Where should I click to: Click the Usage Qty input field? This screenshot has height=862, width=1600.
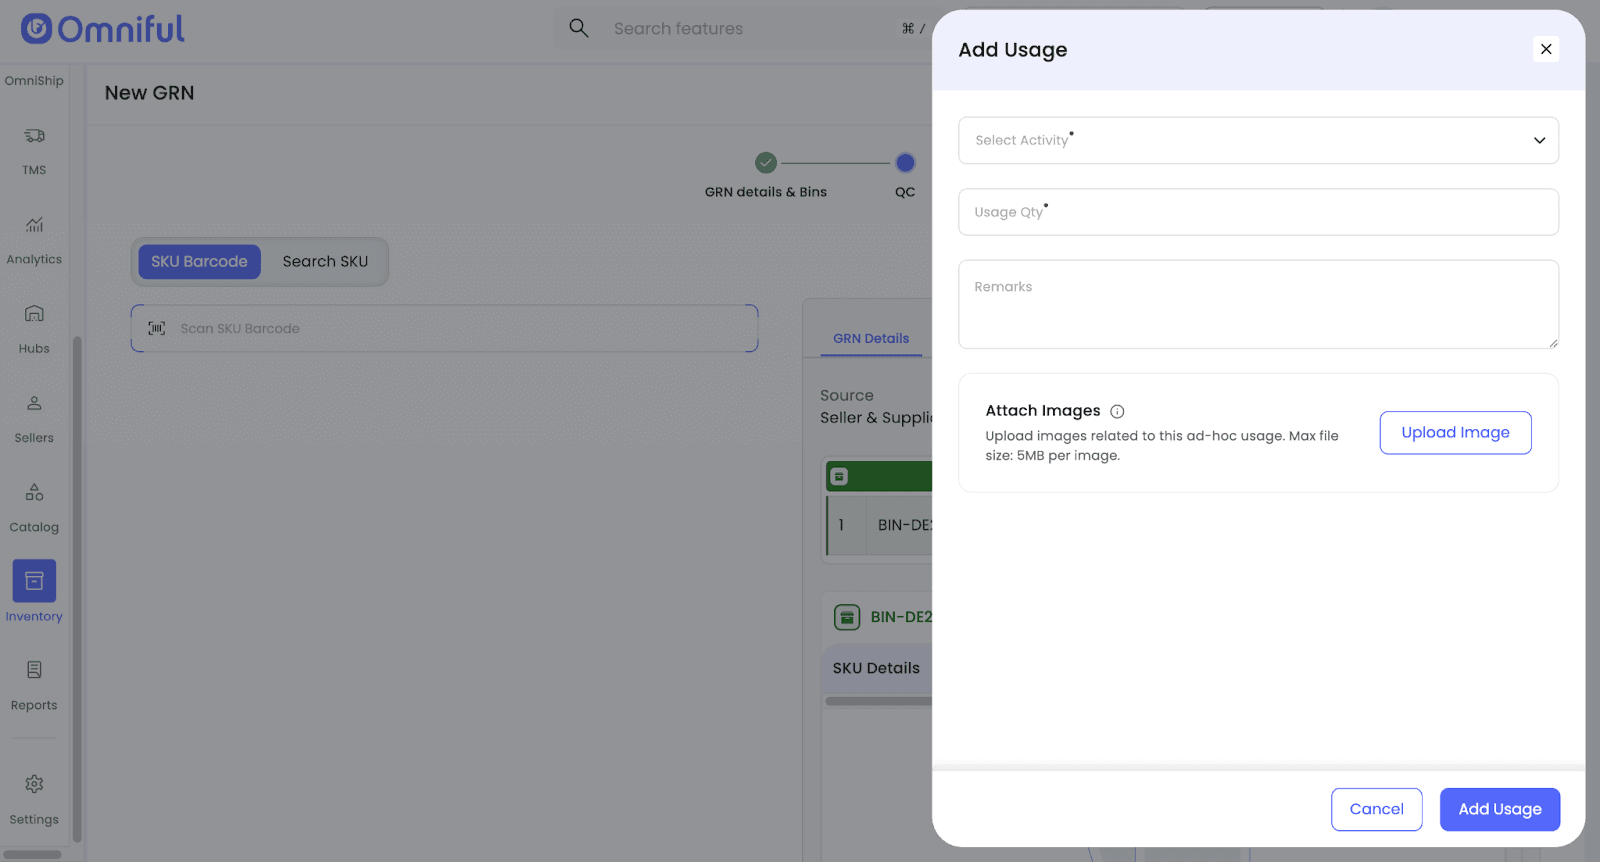(x=1257, y=212)
